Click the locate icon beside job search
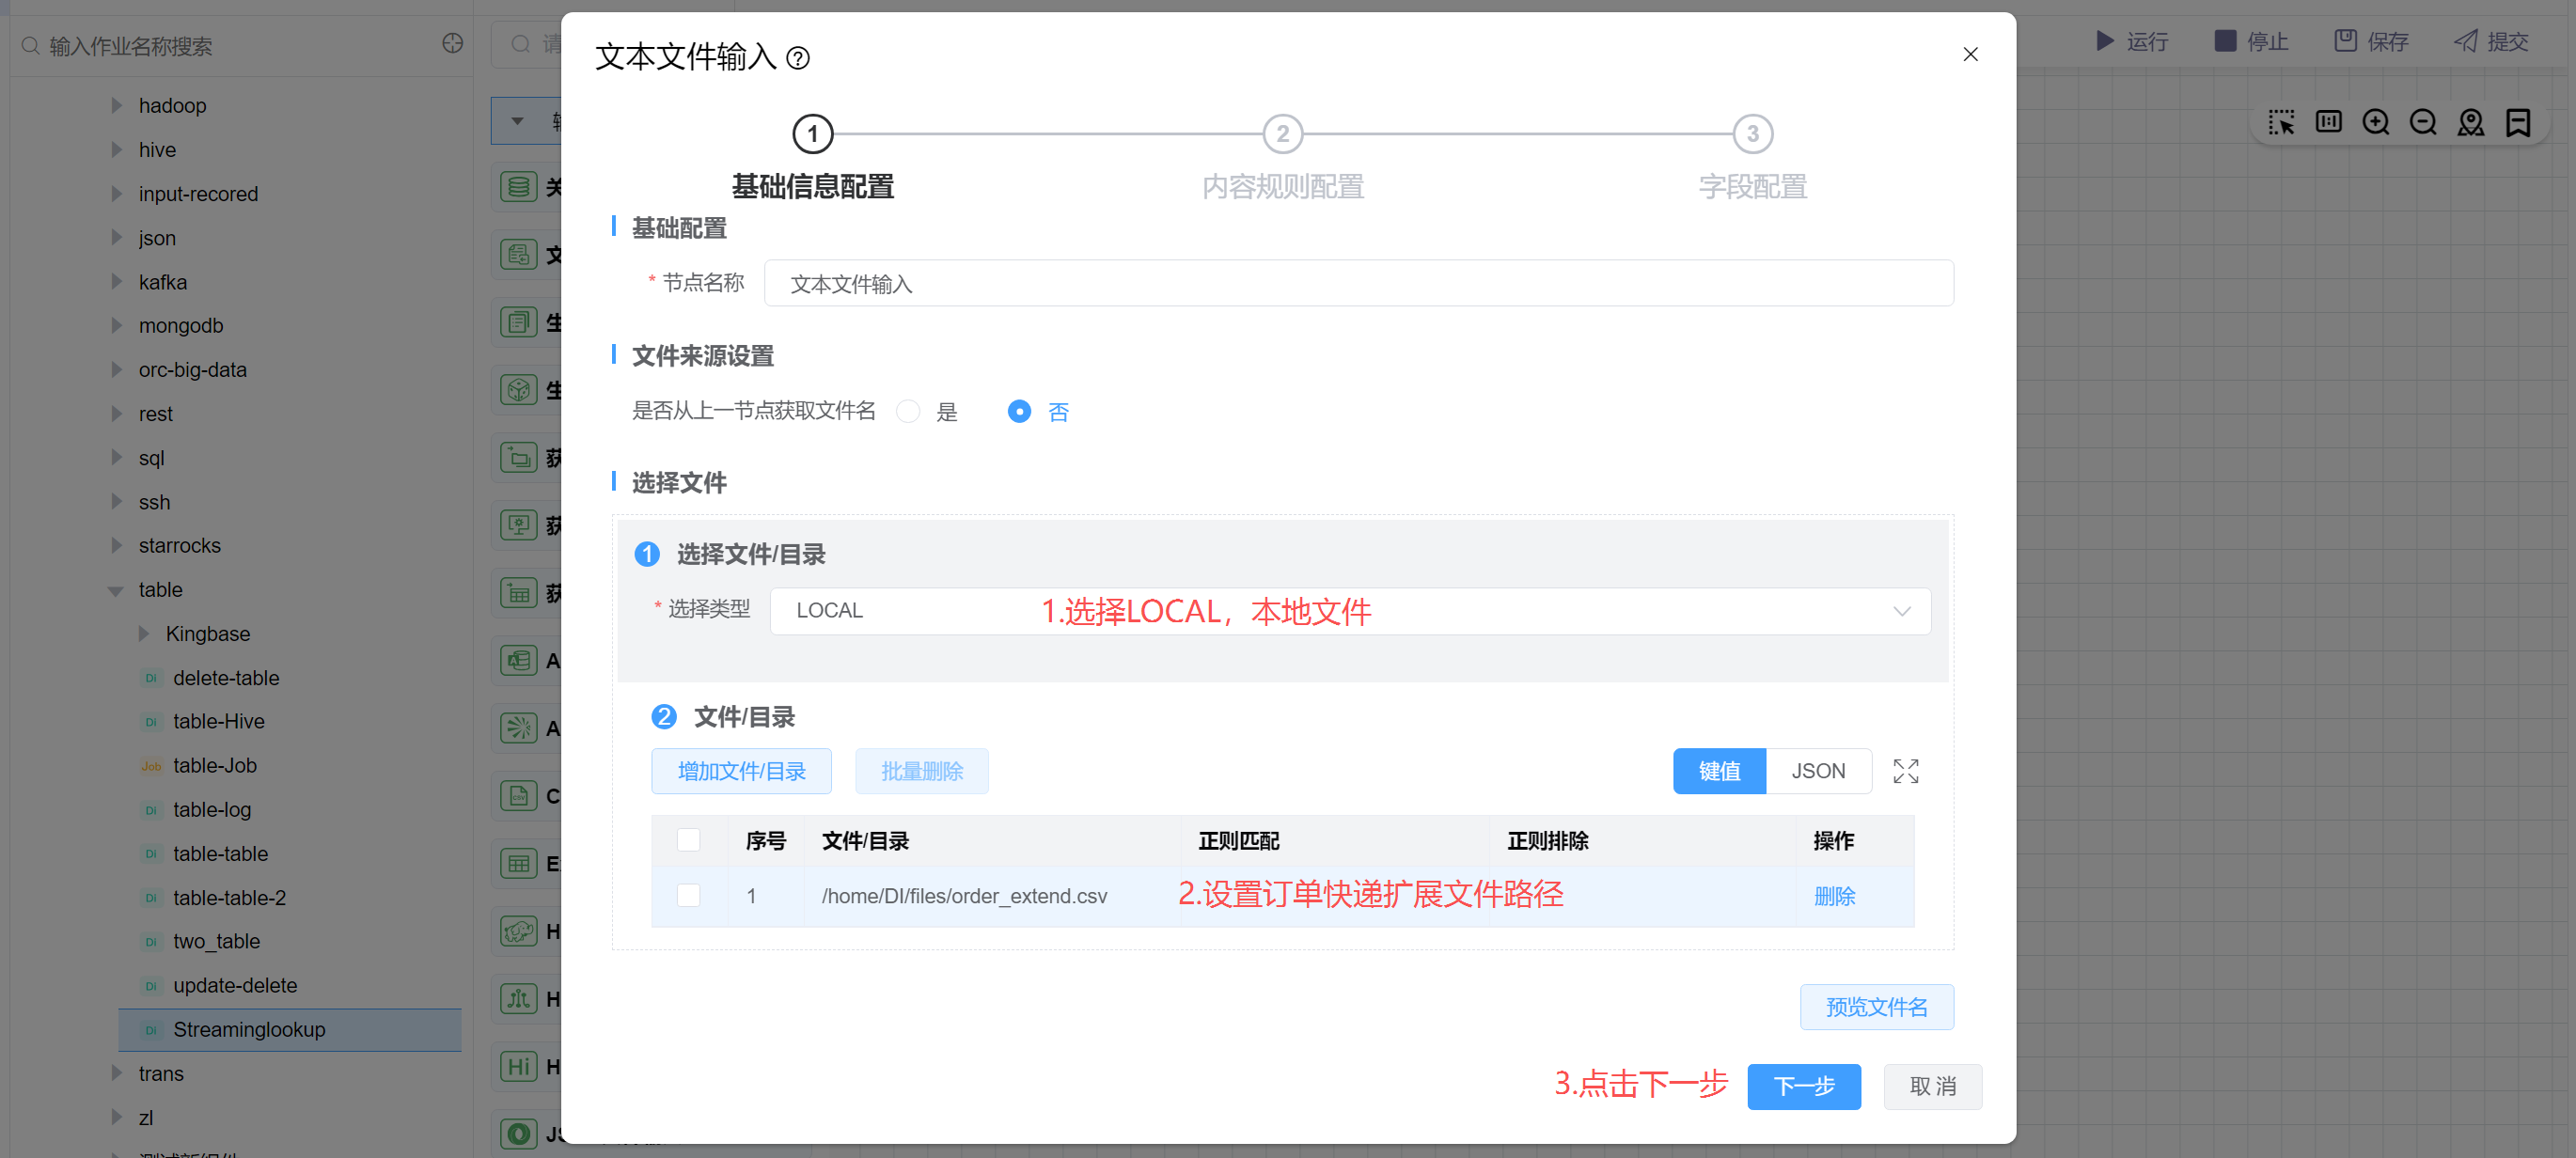Image resolution: width=2576 pixels, height=1158 pixels. (x=452, y=44)
